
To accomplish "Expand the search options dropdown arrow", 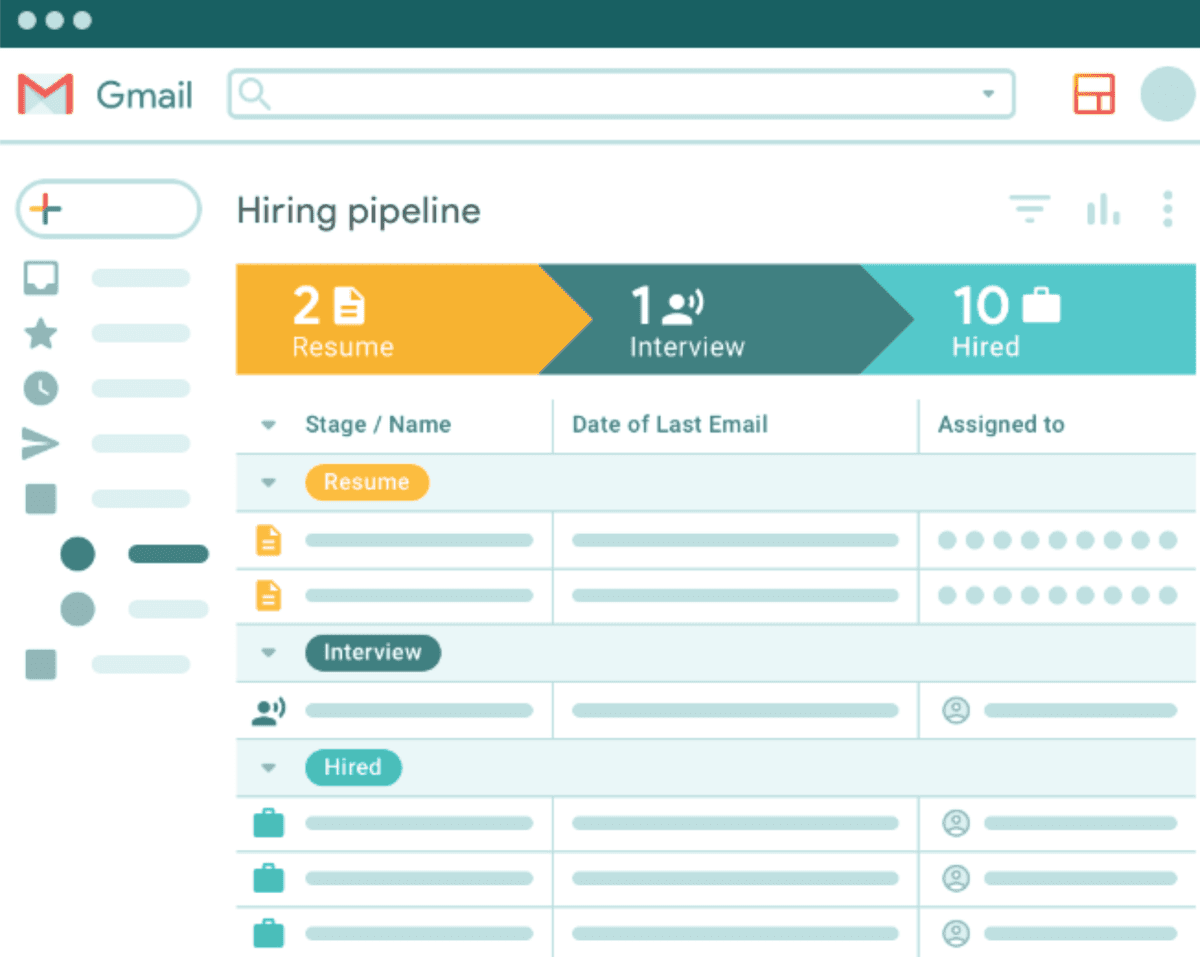I will click(988, 94).
